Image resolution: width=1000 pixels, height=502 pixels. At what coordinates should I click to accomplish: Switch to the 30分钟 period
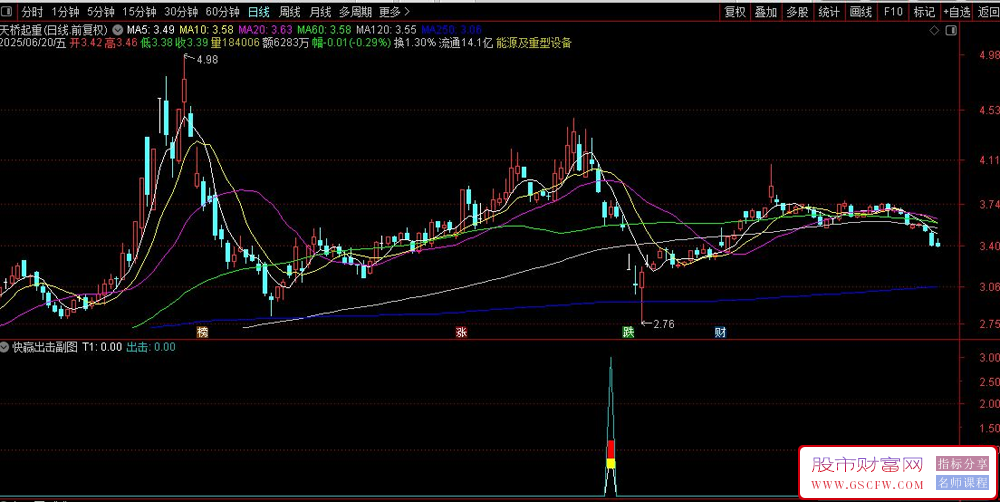(181, 11)
